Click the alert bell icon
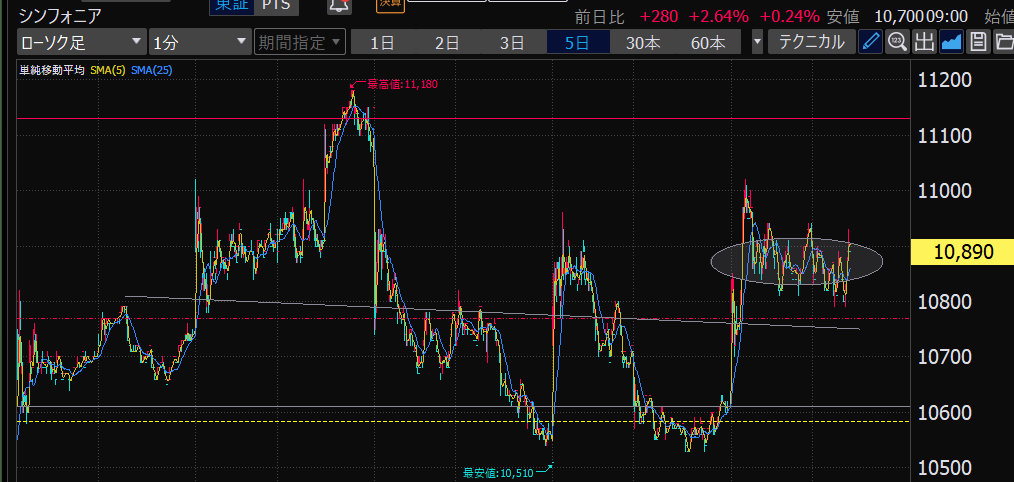This screenshot has width=1014, height=482. tap(338, 5)
